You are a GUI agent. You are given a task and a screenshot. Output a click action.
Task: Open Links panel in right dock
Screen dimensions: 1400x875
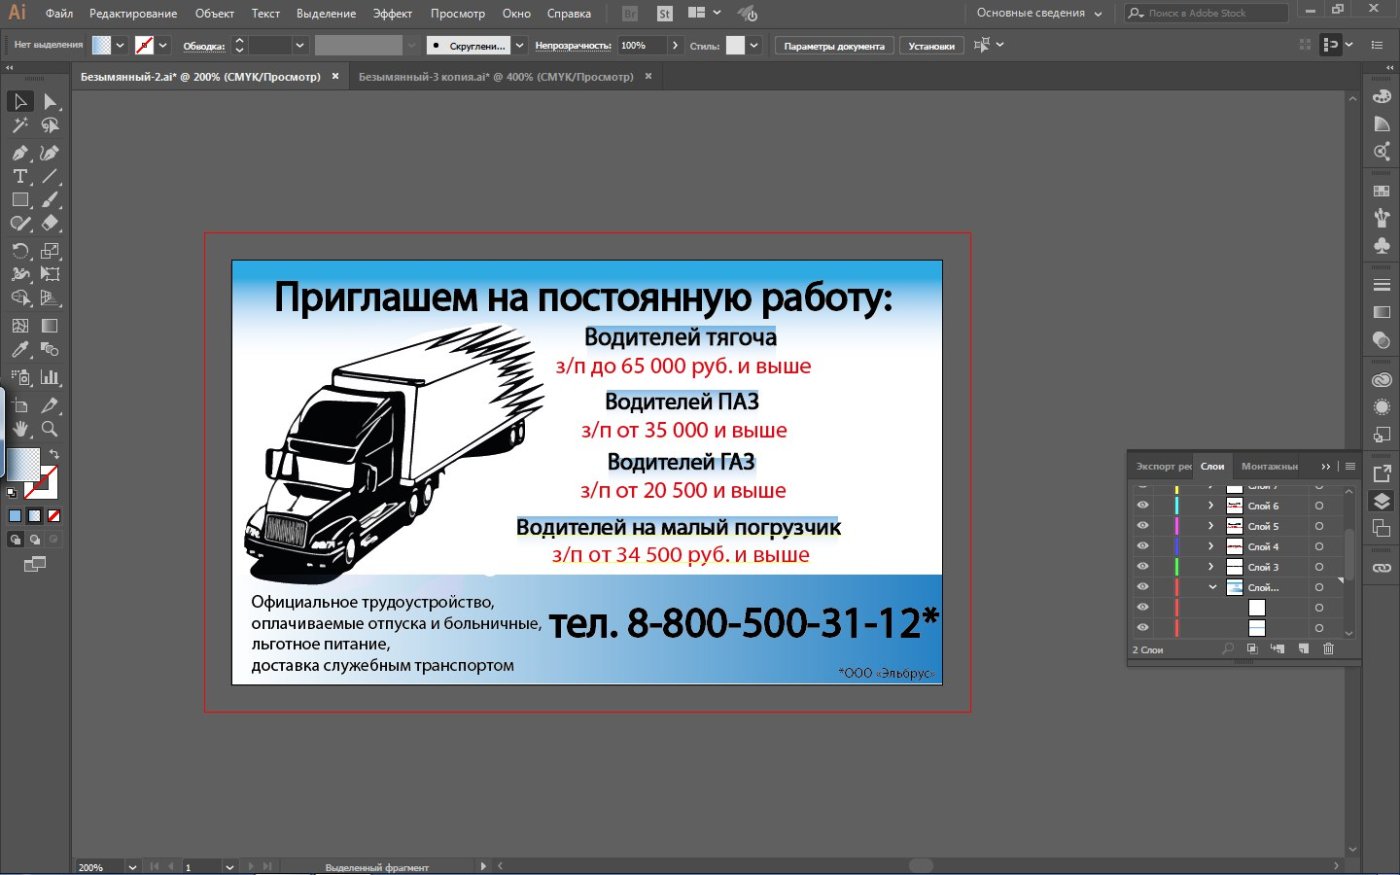(1382, 567)
